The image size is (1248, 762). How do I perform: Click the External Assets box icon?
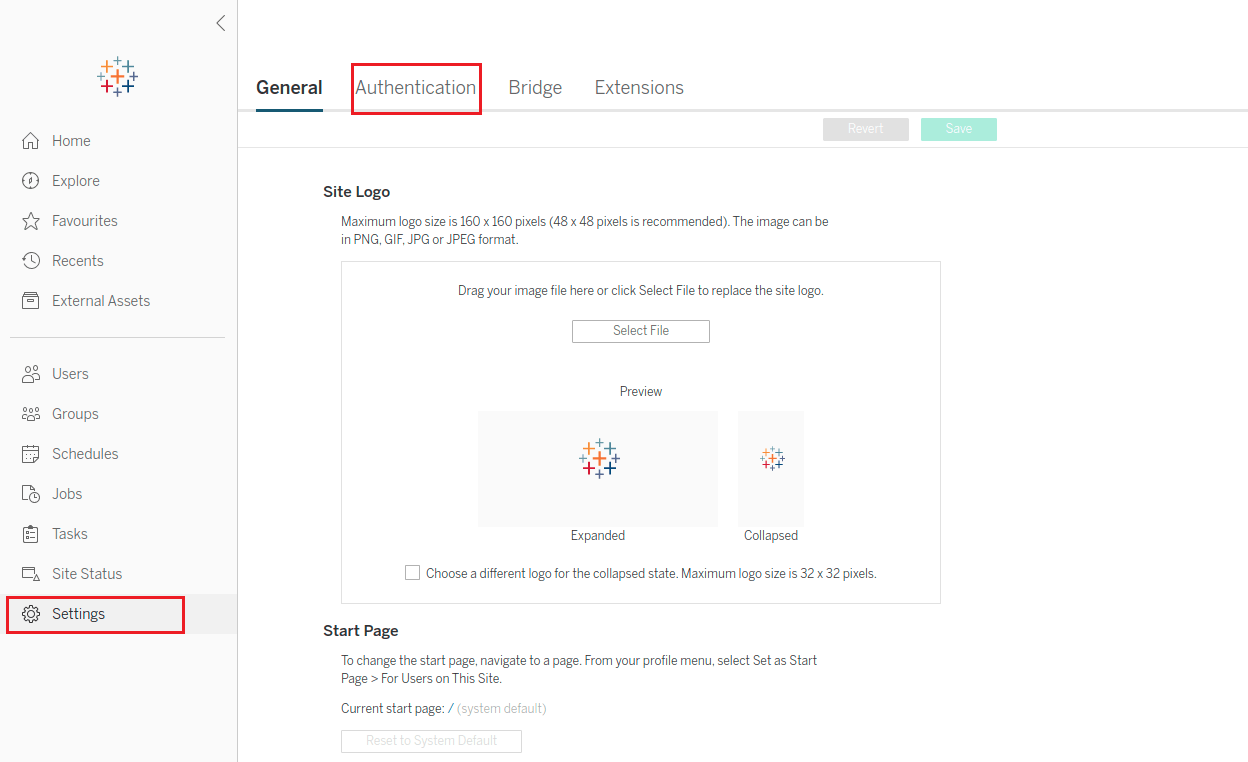click(31, 301)
